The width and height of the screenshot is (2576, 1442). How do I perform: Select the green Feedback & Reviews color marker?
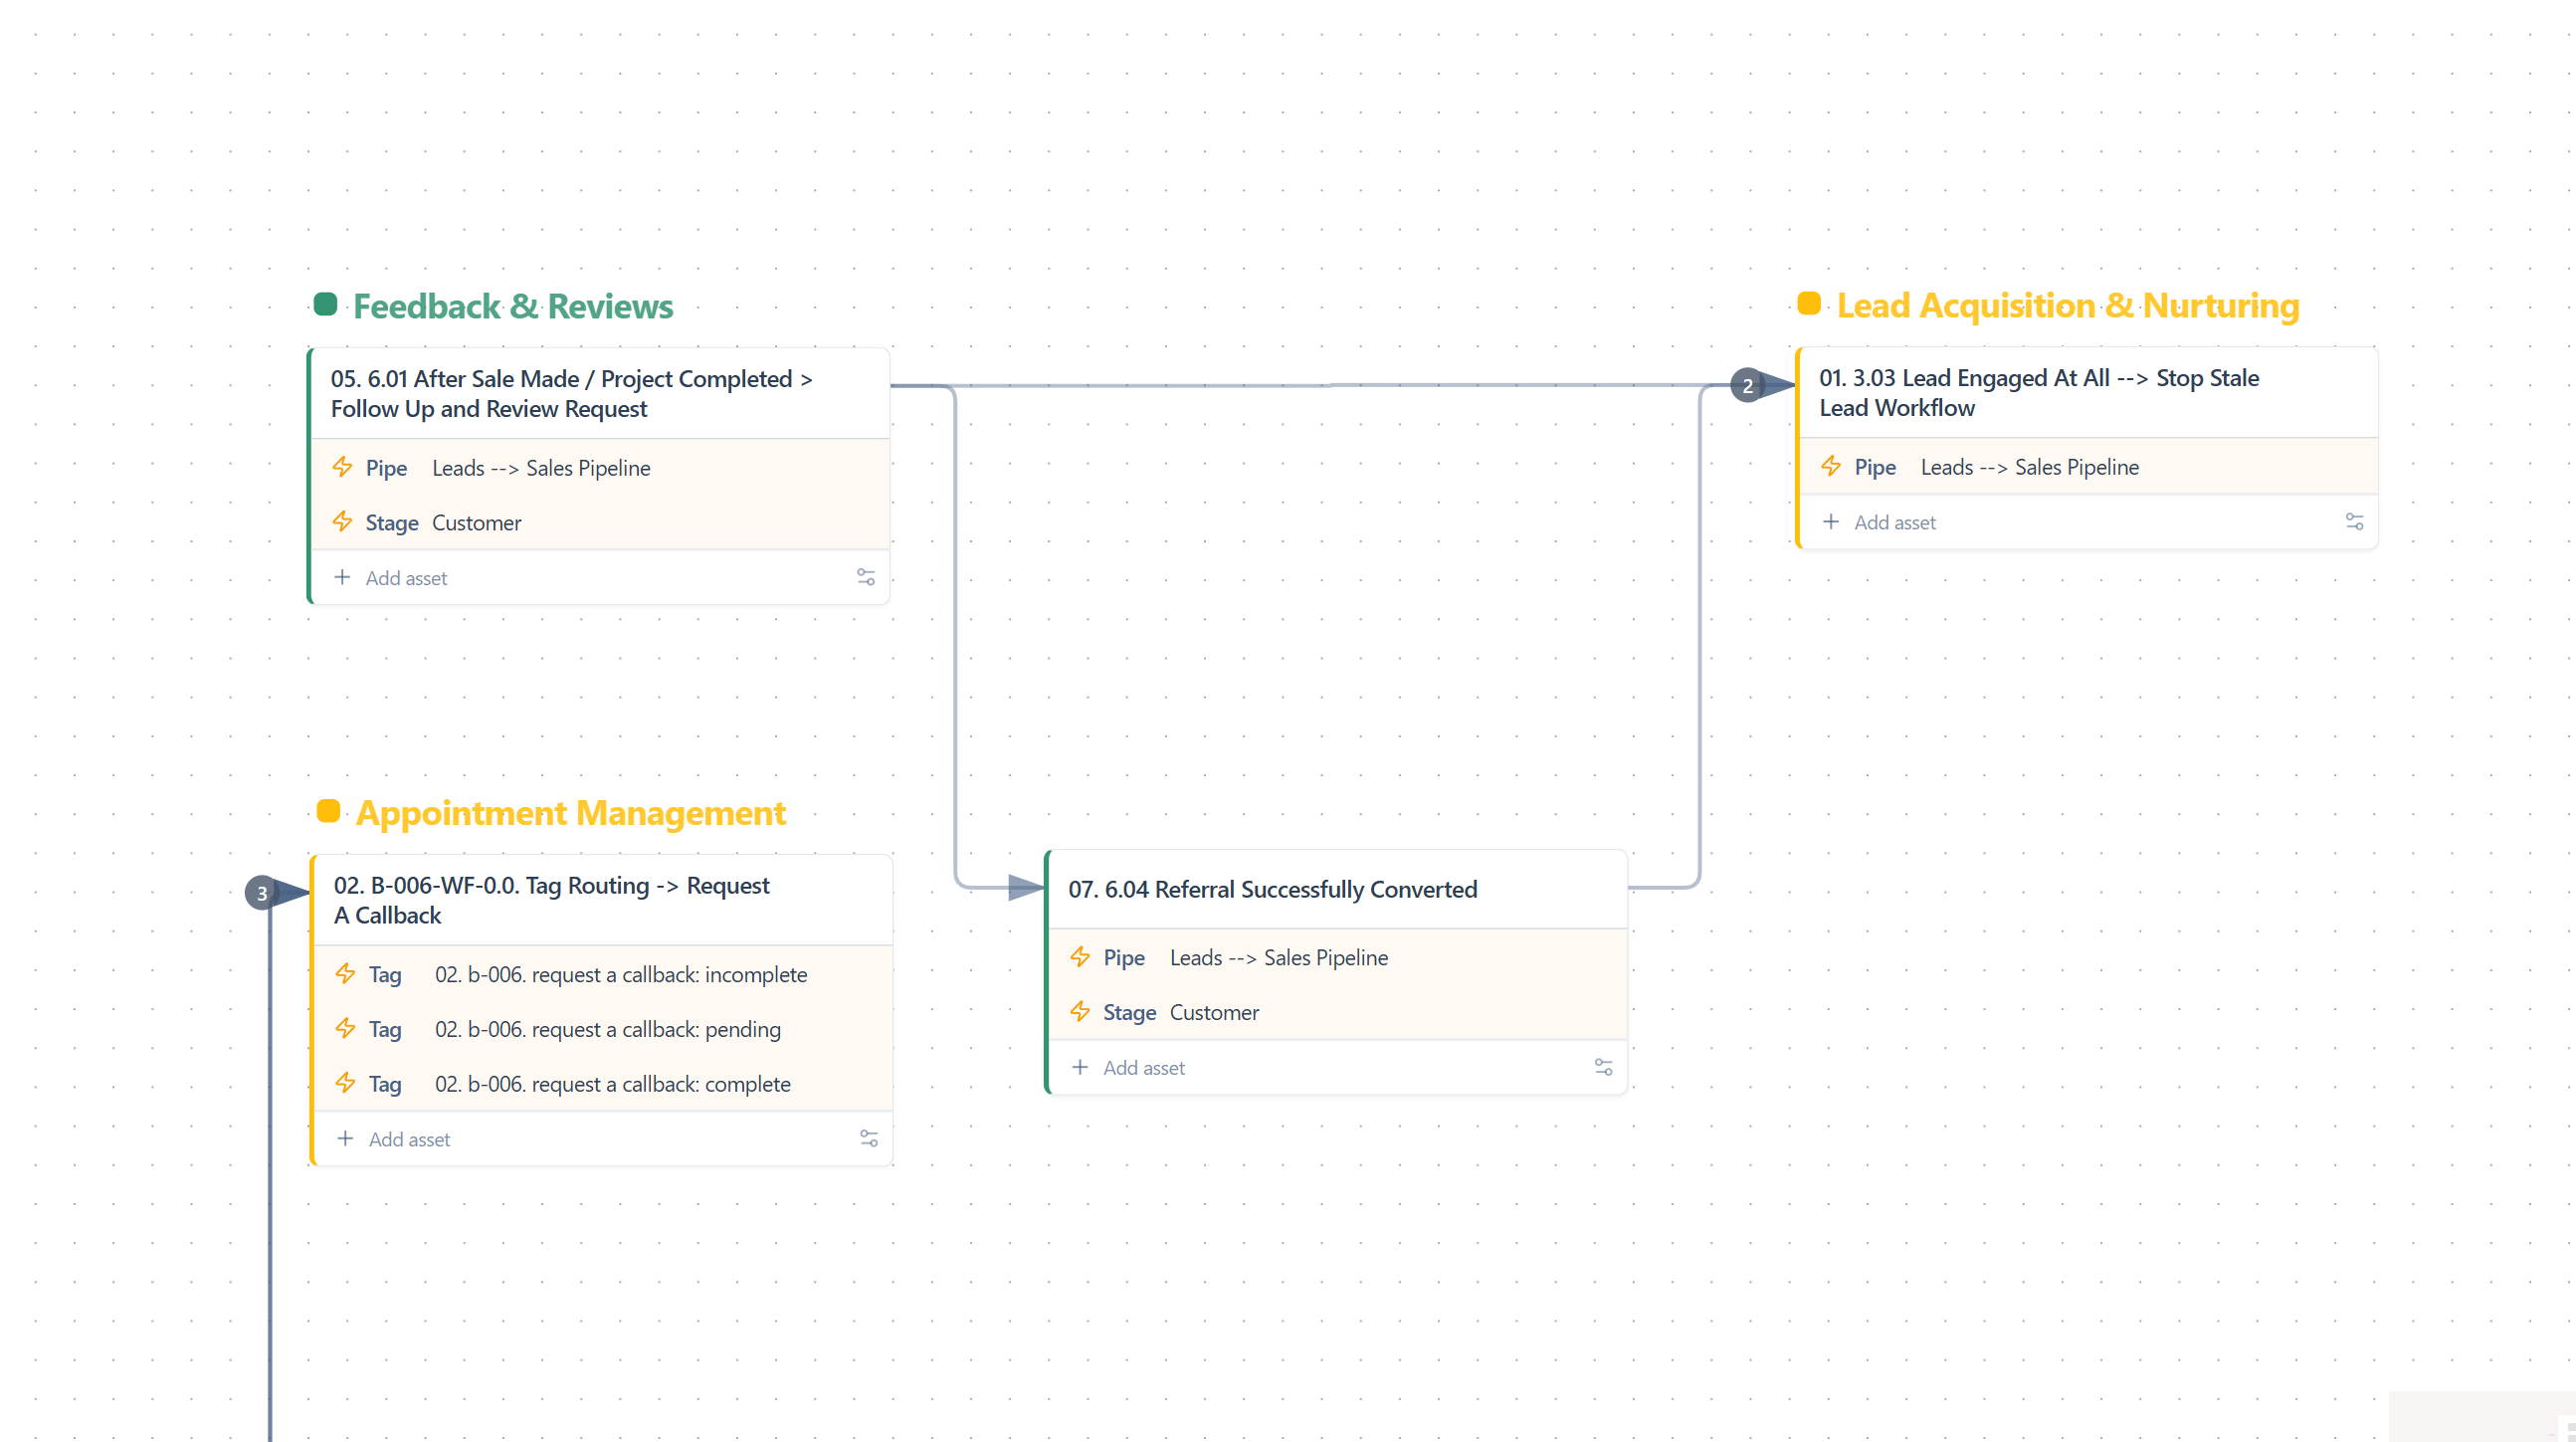tap(325, 304)
